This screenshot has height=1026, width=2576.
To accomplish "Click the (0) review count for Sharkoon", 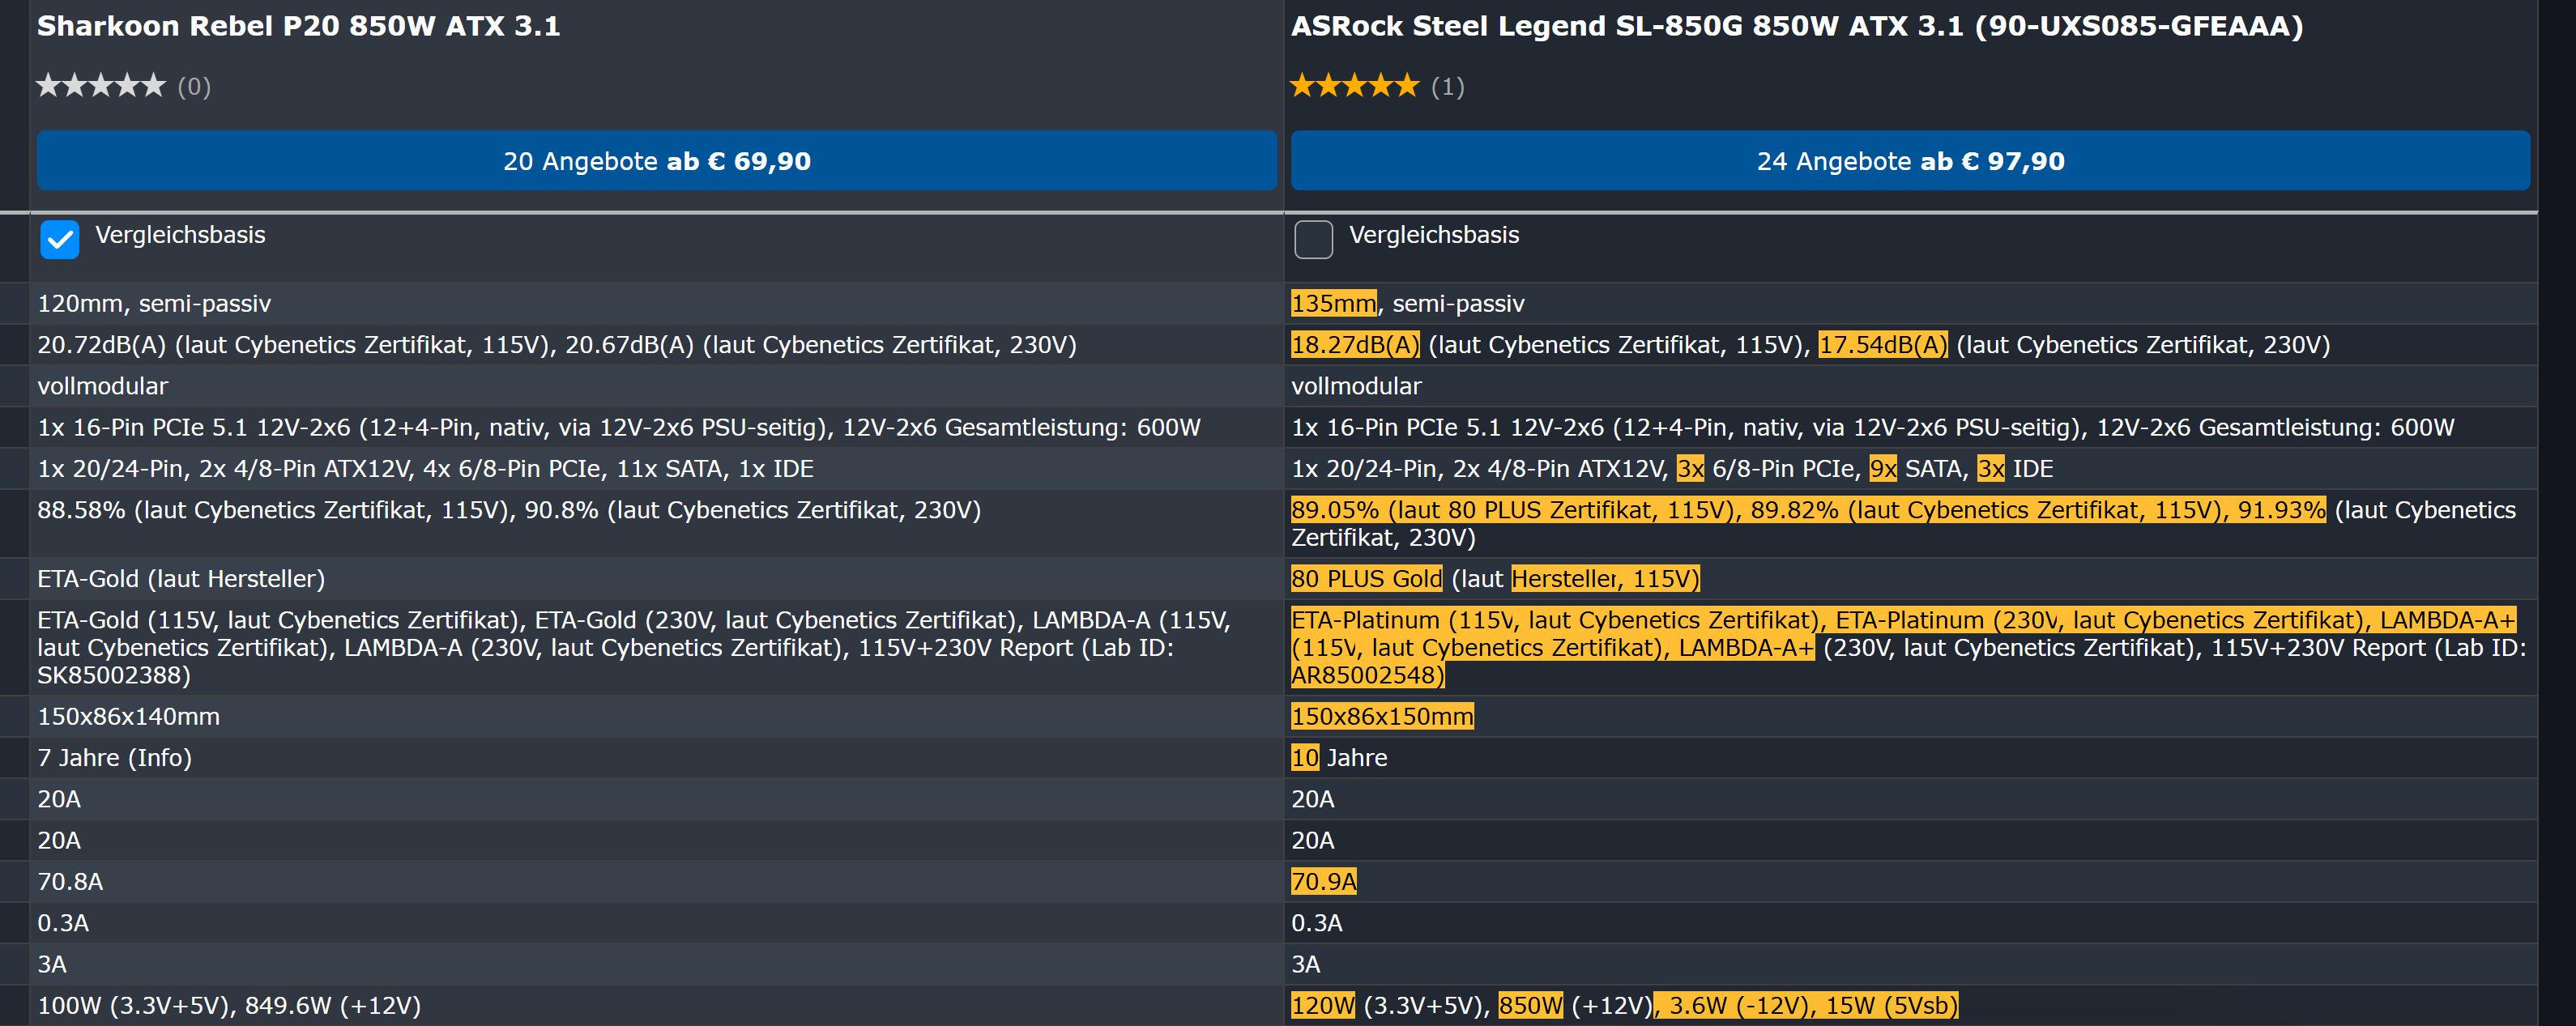I will click(x=194, y=87).
